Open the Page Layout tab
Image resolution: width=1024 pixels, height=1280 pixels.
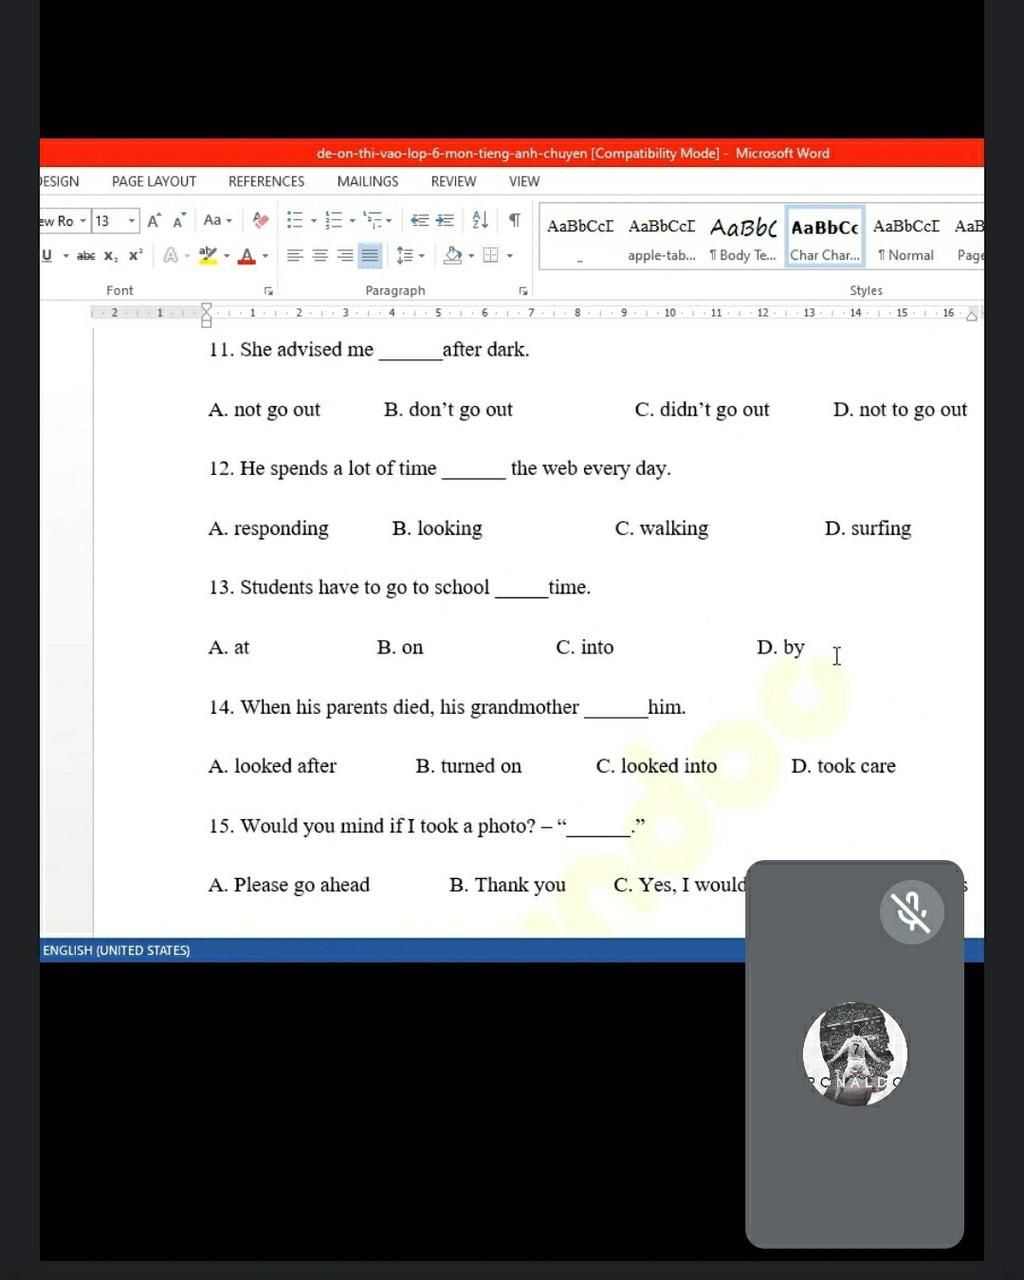coord(154,181)
